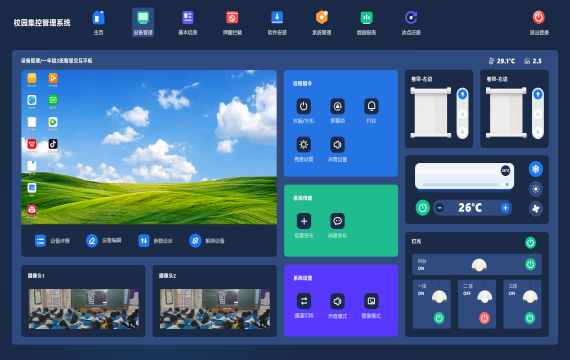Turn on the 二排 light red power switch
Viewport: 570px width, 360px height.
tap(484, 318)
